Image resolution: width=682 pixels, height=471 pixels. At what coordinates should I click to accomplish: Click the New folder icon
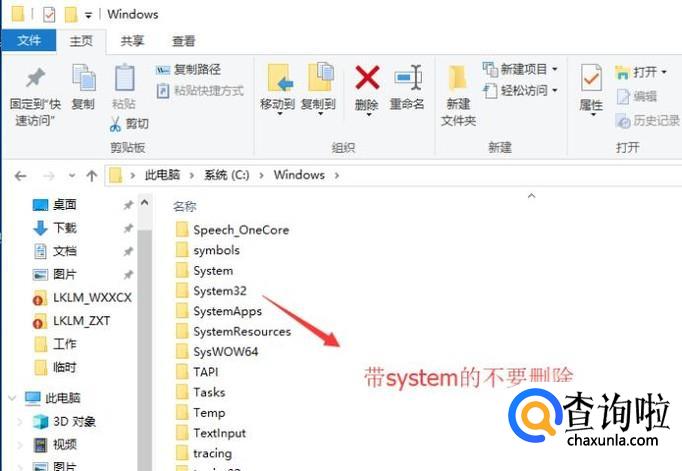click(457, 78)
